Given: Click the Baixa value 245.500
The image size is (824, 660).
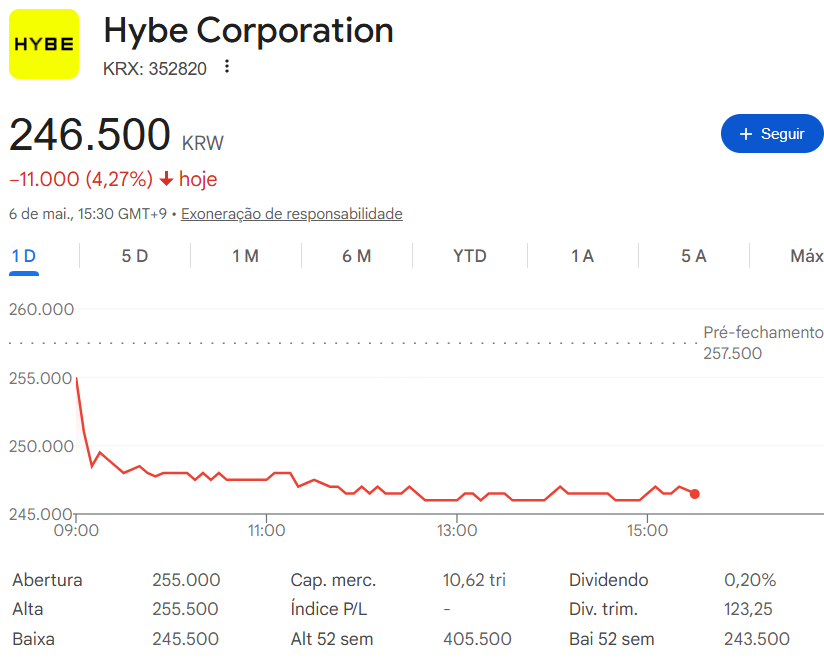Looking at the screenshot, I should pyautogui.click(x=186, y=639).
